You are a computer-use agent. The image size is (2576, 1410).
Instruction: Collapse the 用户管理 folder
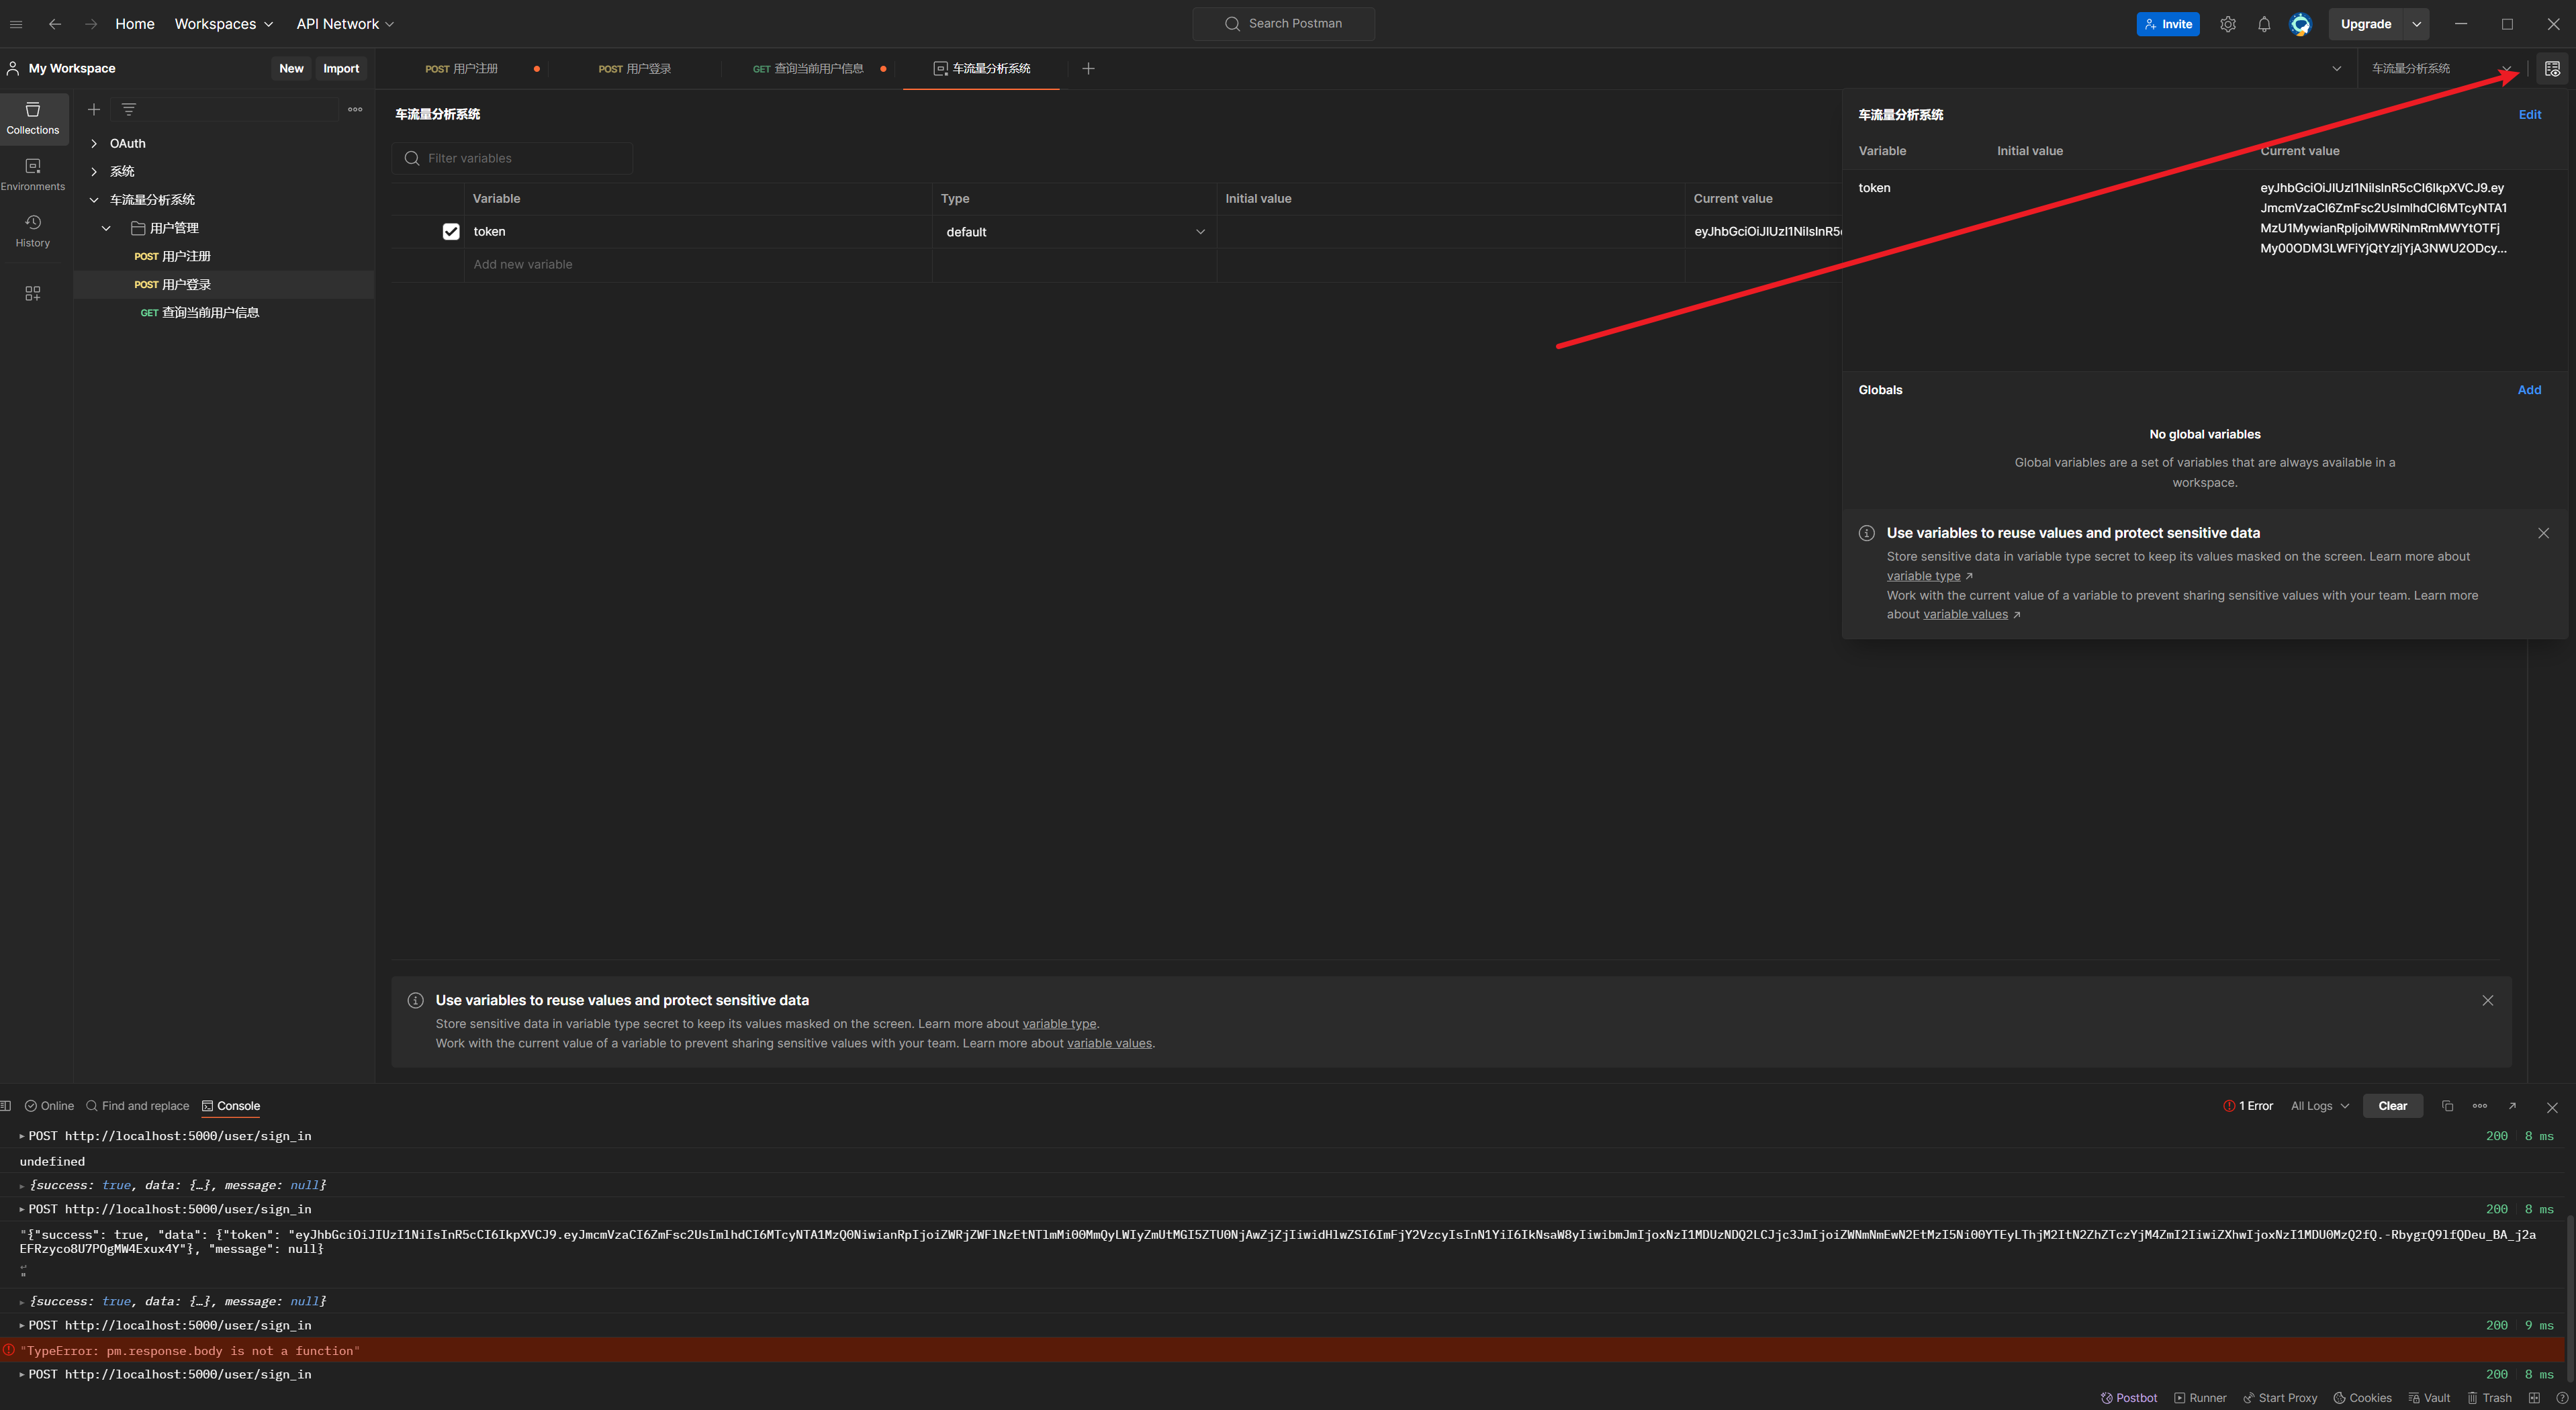pos(106,228)
